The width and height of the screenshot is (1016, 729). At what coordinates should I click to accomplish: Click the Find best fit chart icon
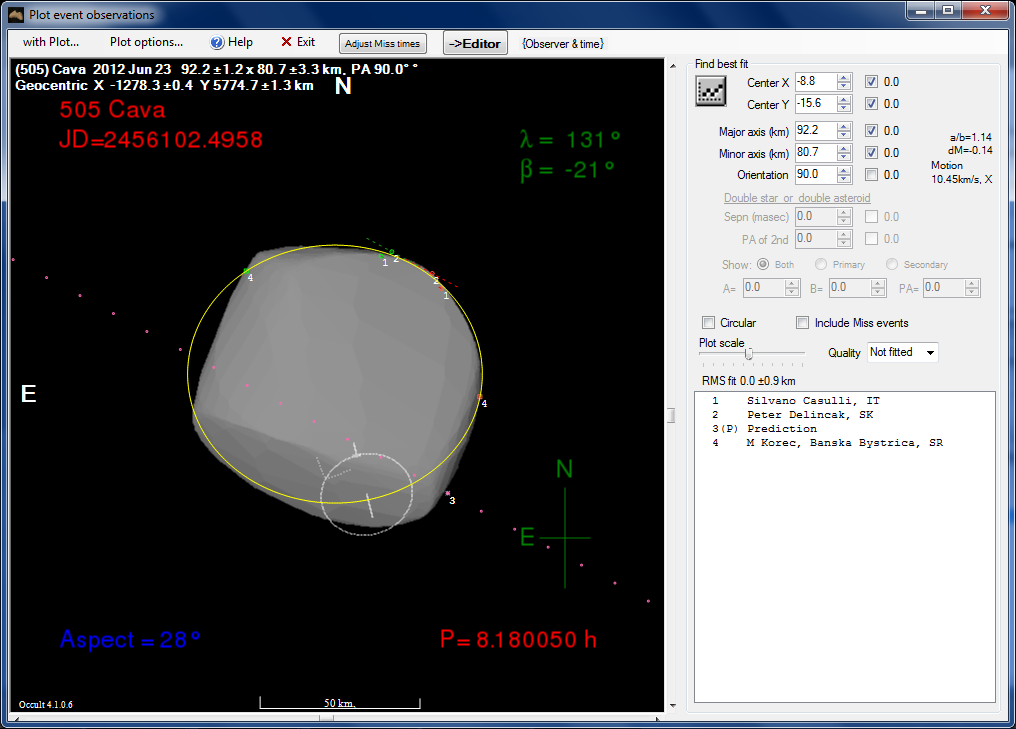[710, 91]
